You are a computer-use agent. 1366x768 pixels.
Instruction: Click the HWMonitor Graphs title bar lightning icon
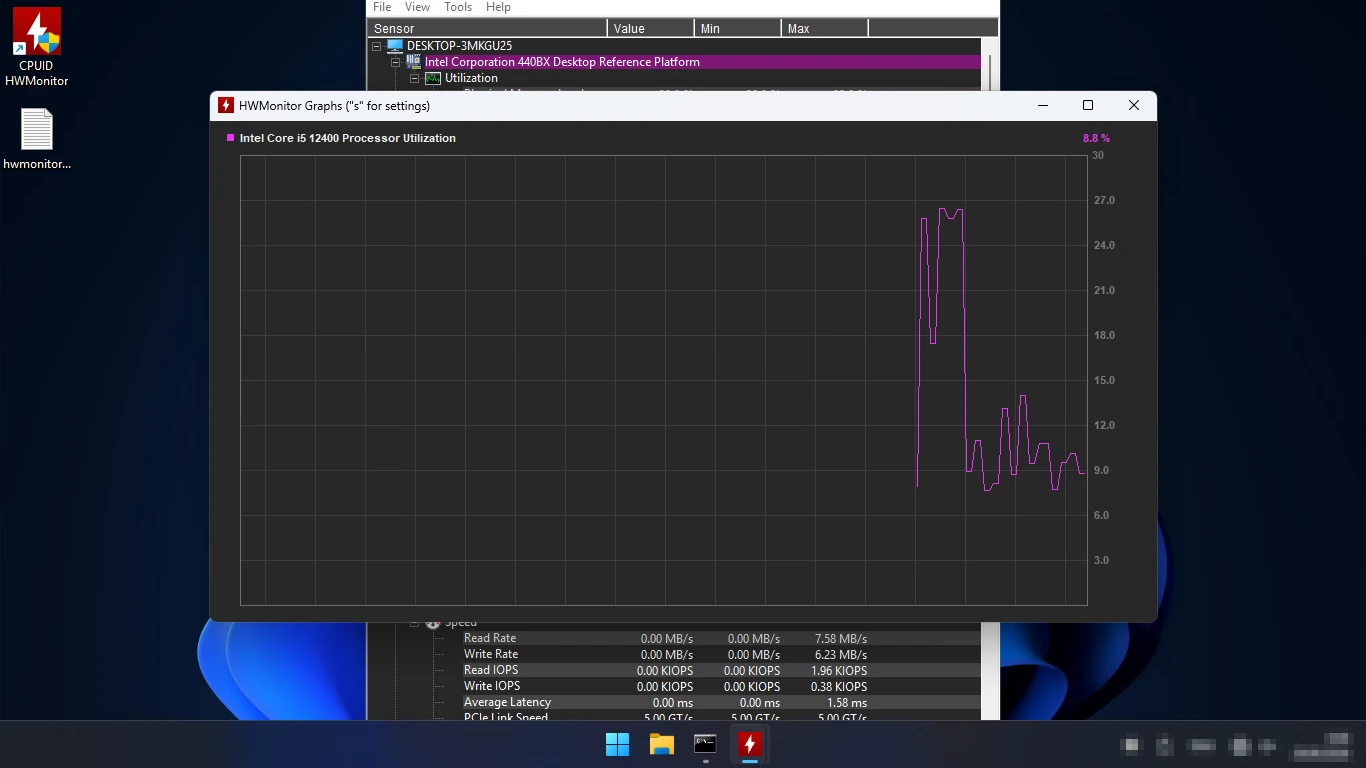[226, 106]
